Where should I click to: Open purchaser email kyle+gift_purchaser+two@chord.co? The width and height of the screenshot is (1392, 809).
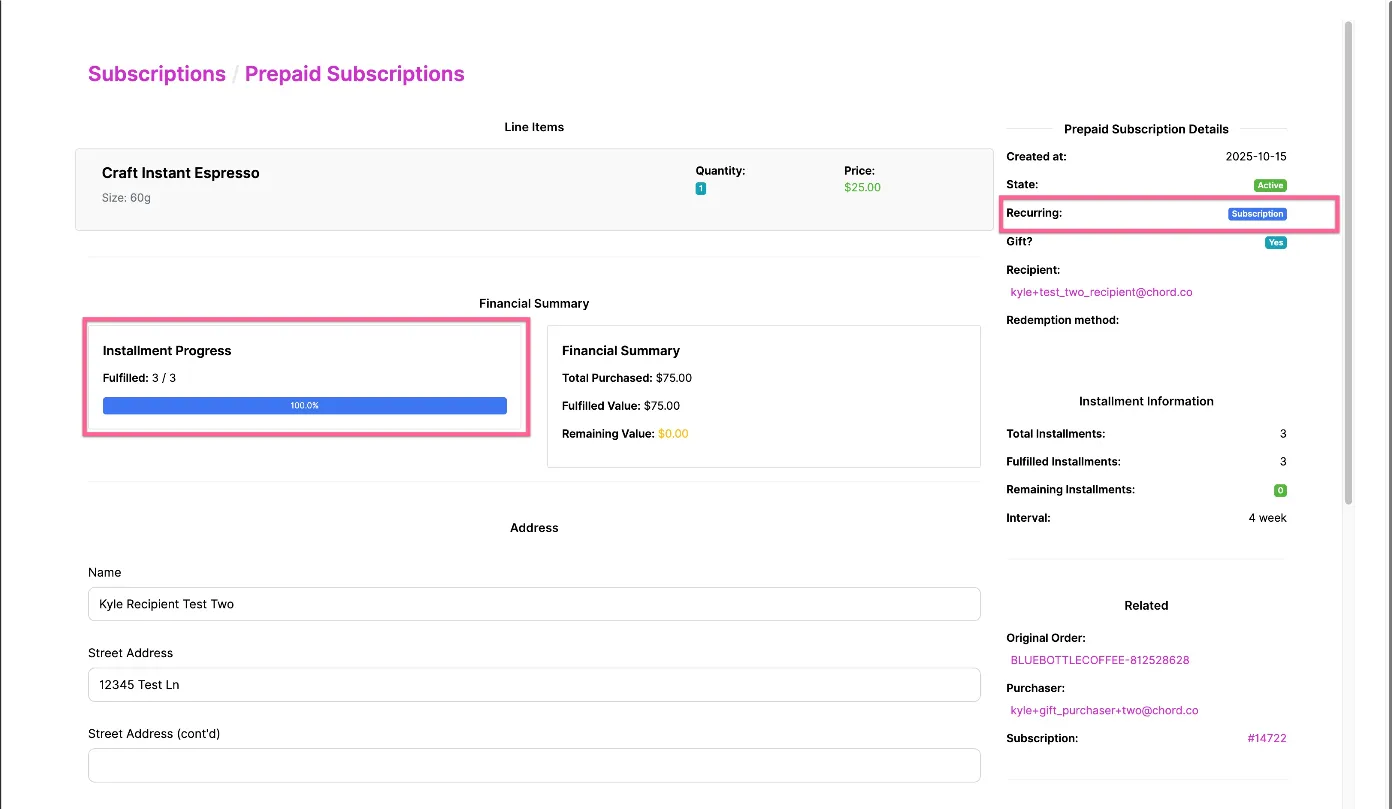1104,710
